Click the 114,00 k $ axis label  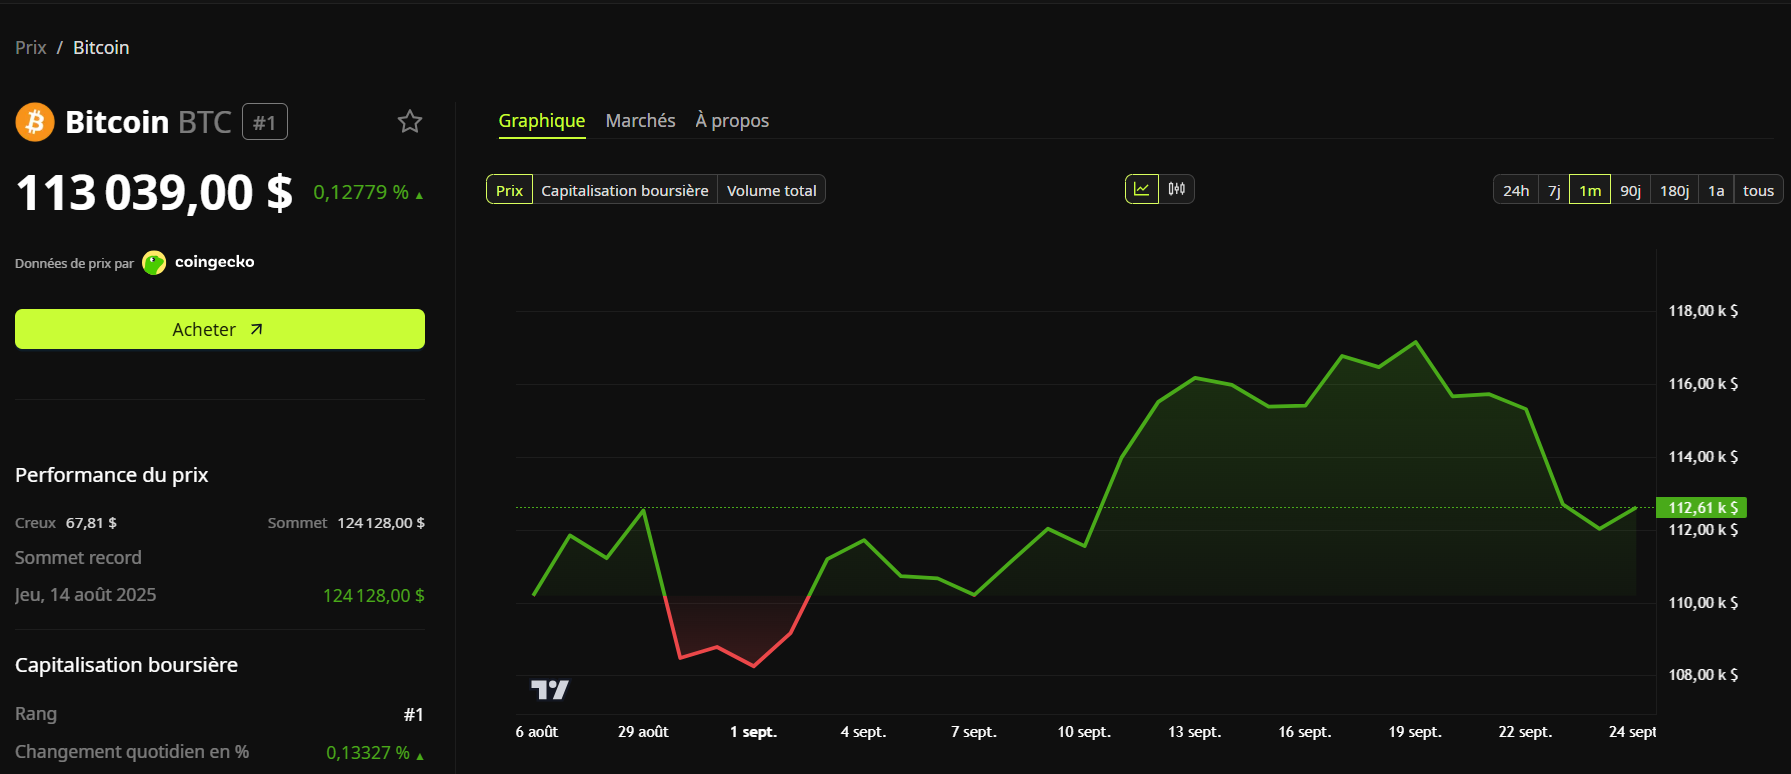1703,457
